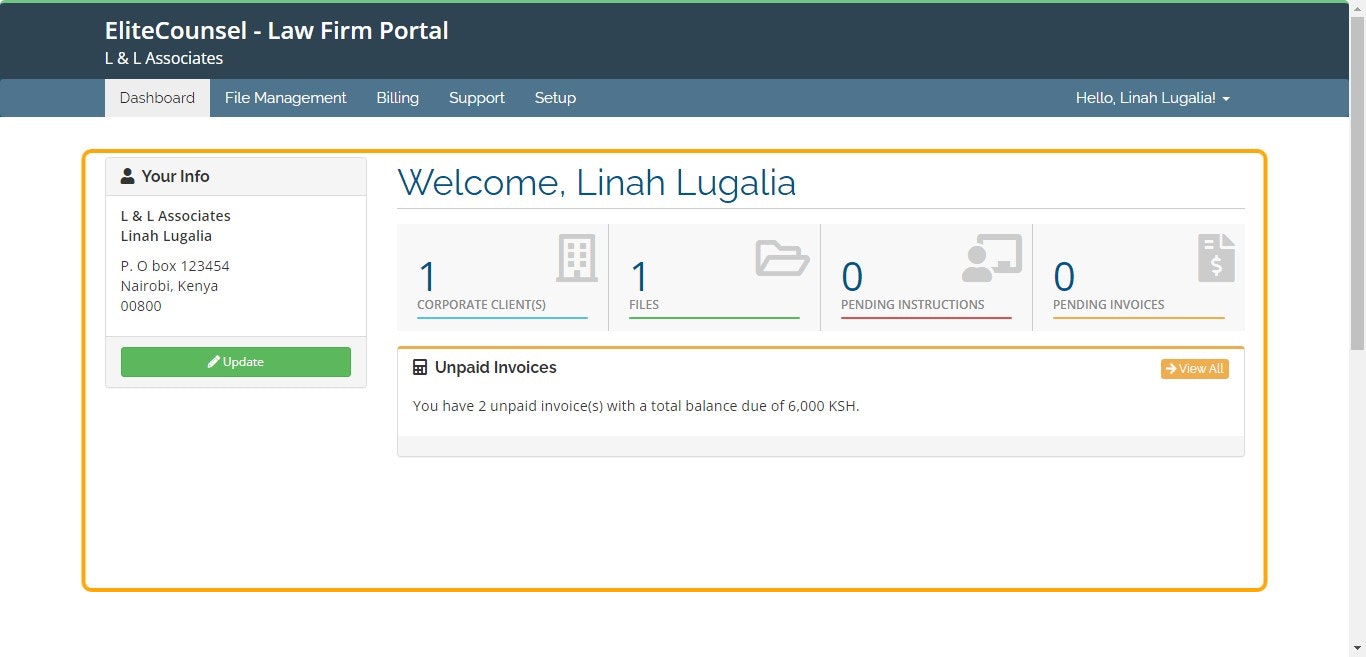Open the File Management menu
This screenshot has width=1366, height=657.
pyautogui.click(x=286, y=98)
